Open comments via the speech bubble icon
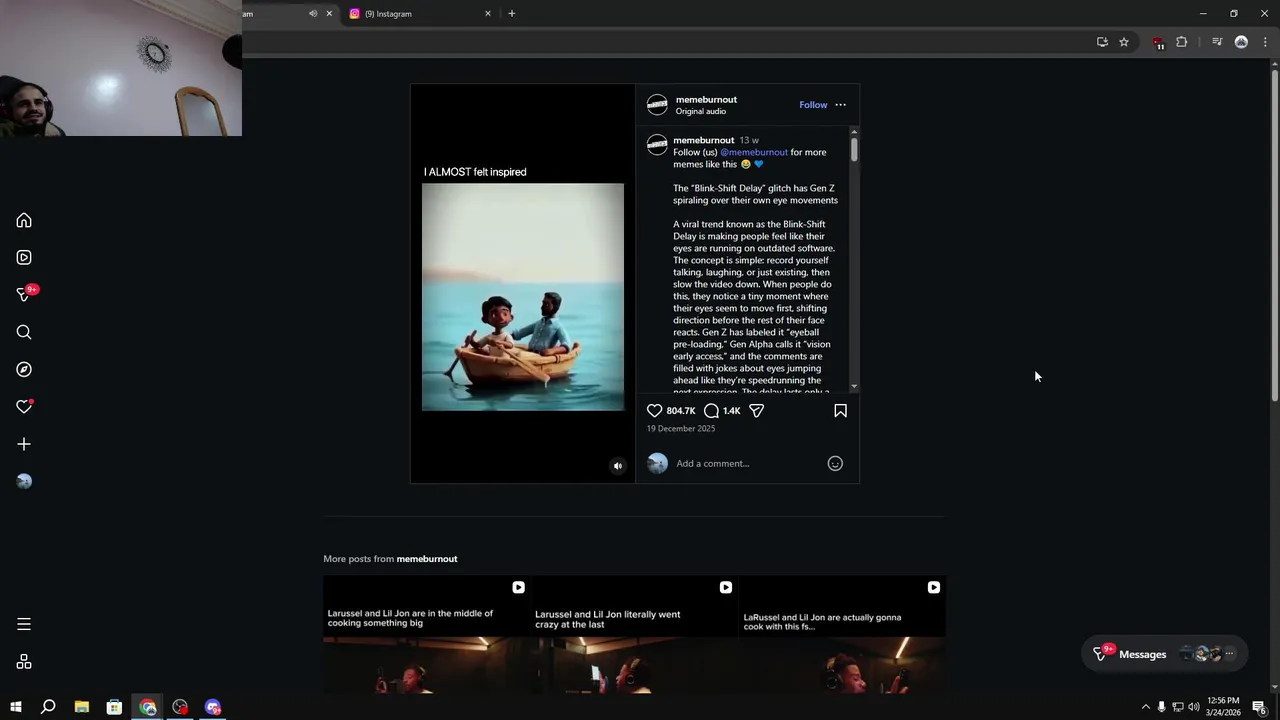 pyautogui.click(x=711, y=411)
